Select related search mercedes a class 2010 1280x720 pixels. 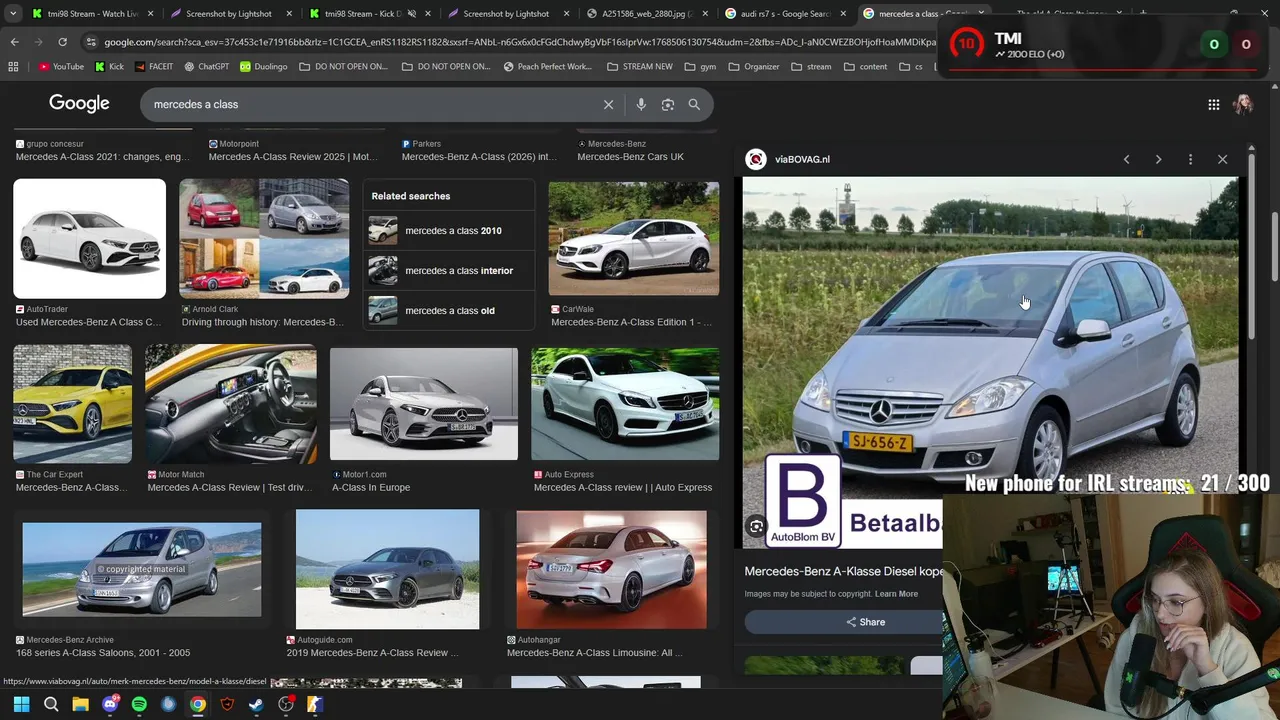click(x=449, y=230)
